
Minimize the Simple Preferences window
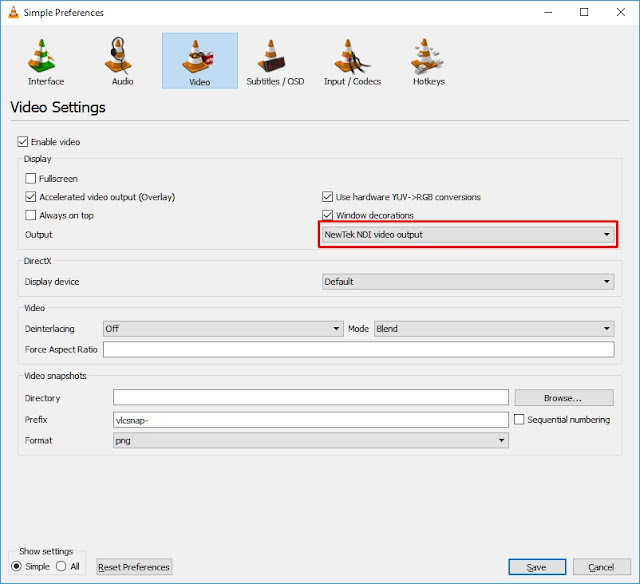tap(548, 12)
